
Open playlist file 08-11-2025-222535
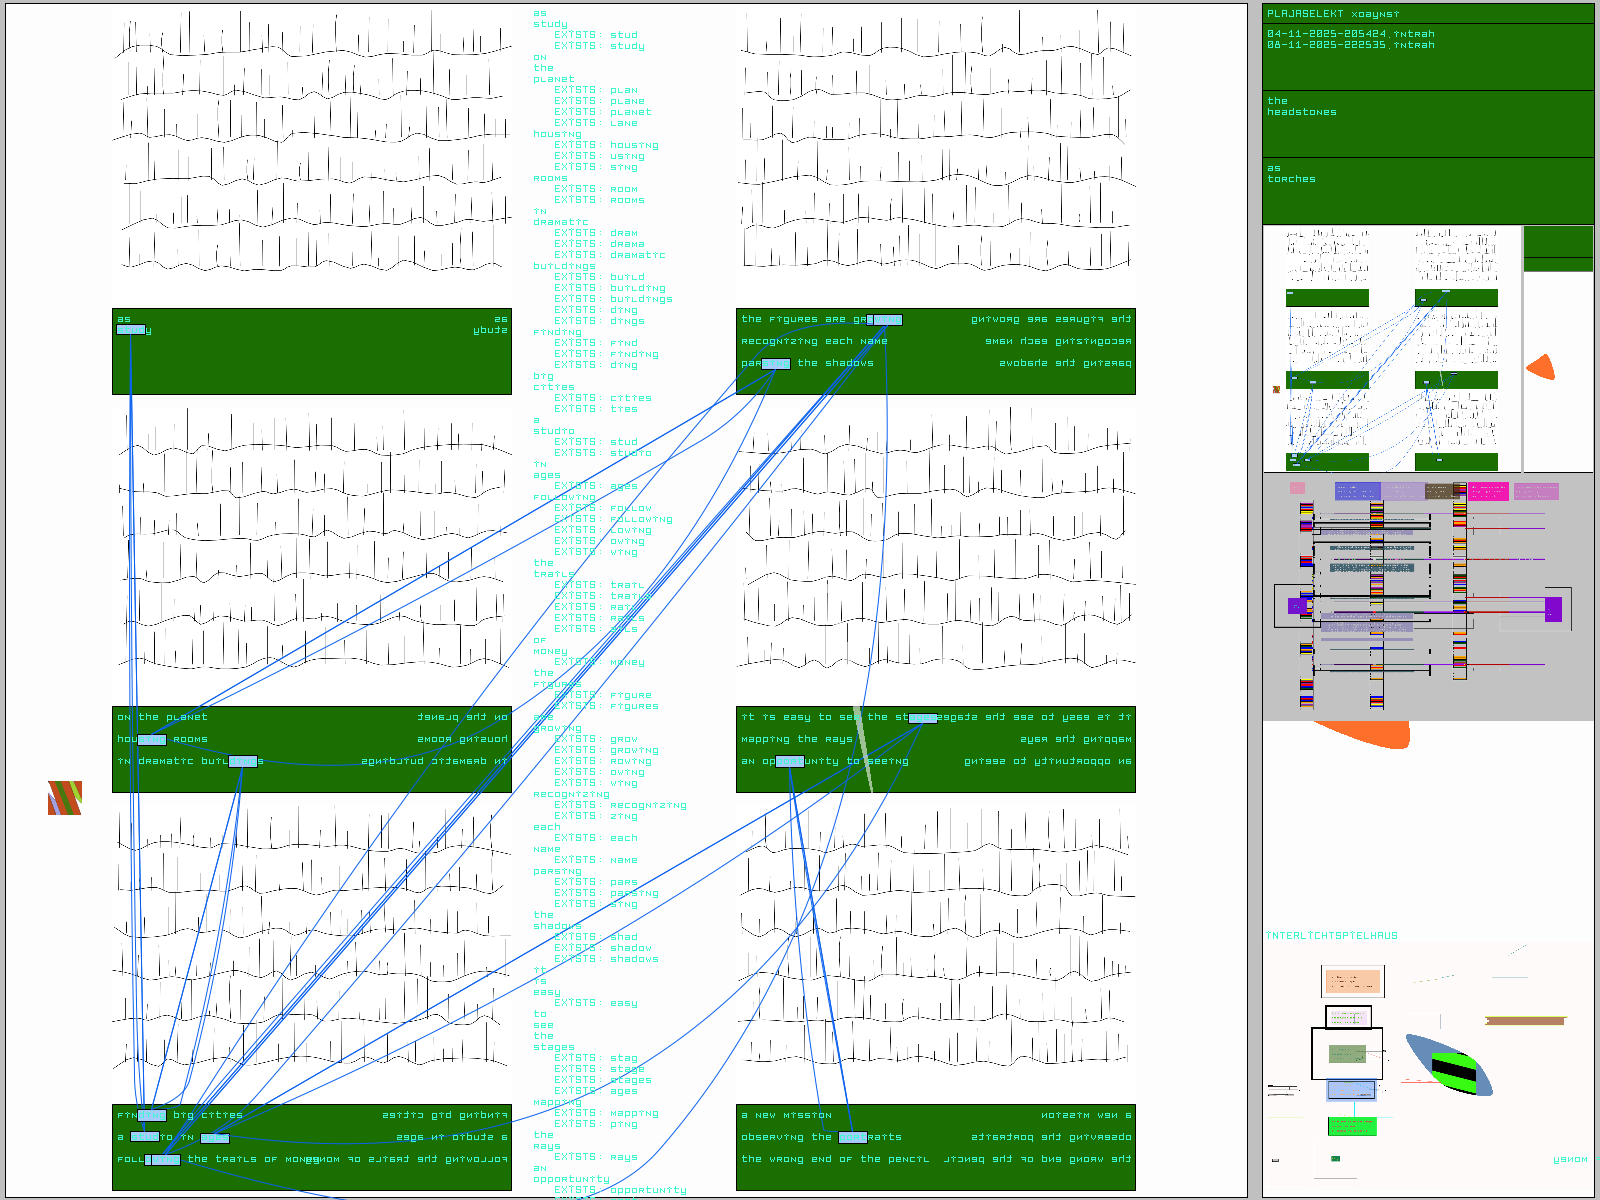tap(1350, 45)
